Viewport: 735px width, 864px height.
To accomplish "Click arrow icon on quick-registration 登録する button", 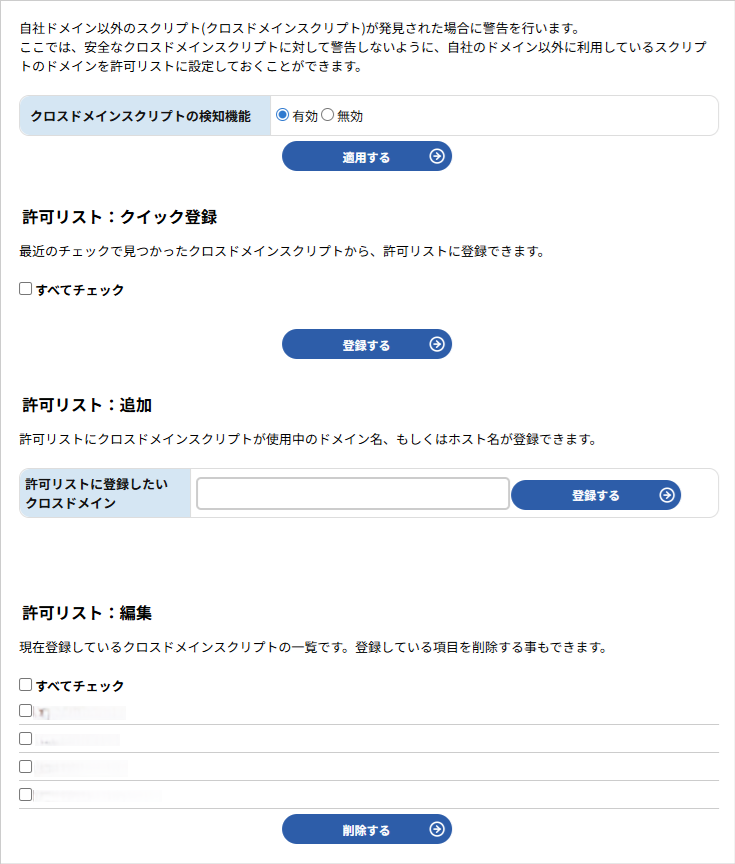I will click(437, 344).
